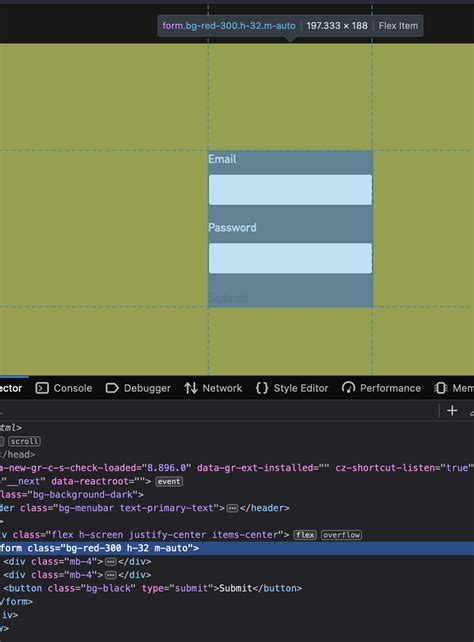Click the scroll badge under html
Screen dimensions: 474x642
(25, 441)
